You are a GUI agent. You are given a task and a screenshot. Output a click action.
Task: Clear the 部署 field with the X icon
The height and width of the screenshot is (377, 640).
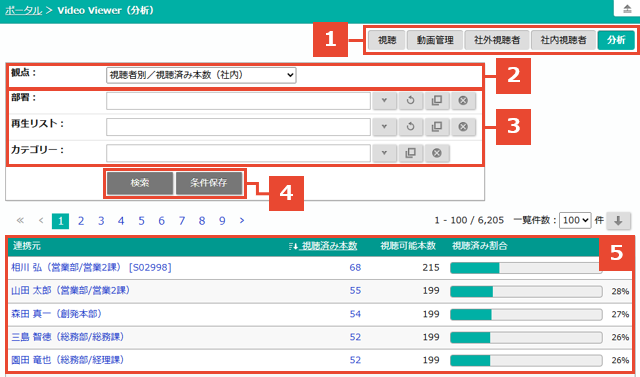(x=463, y=101)
